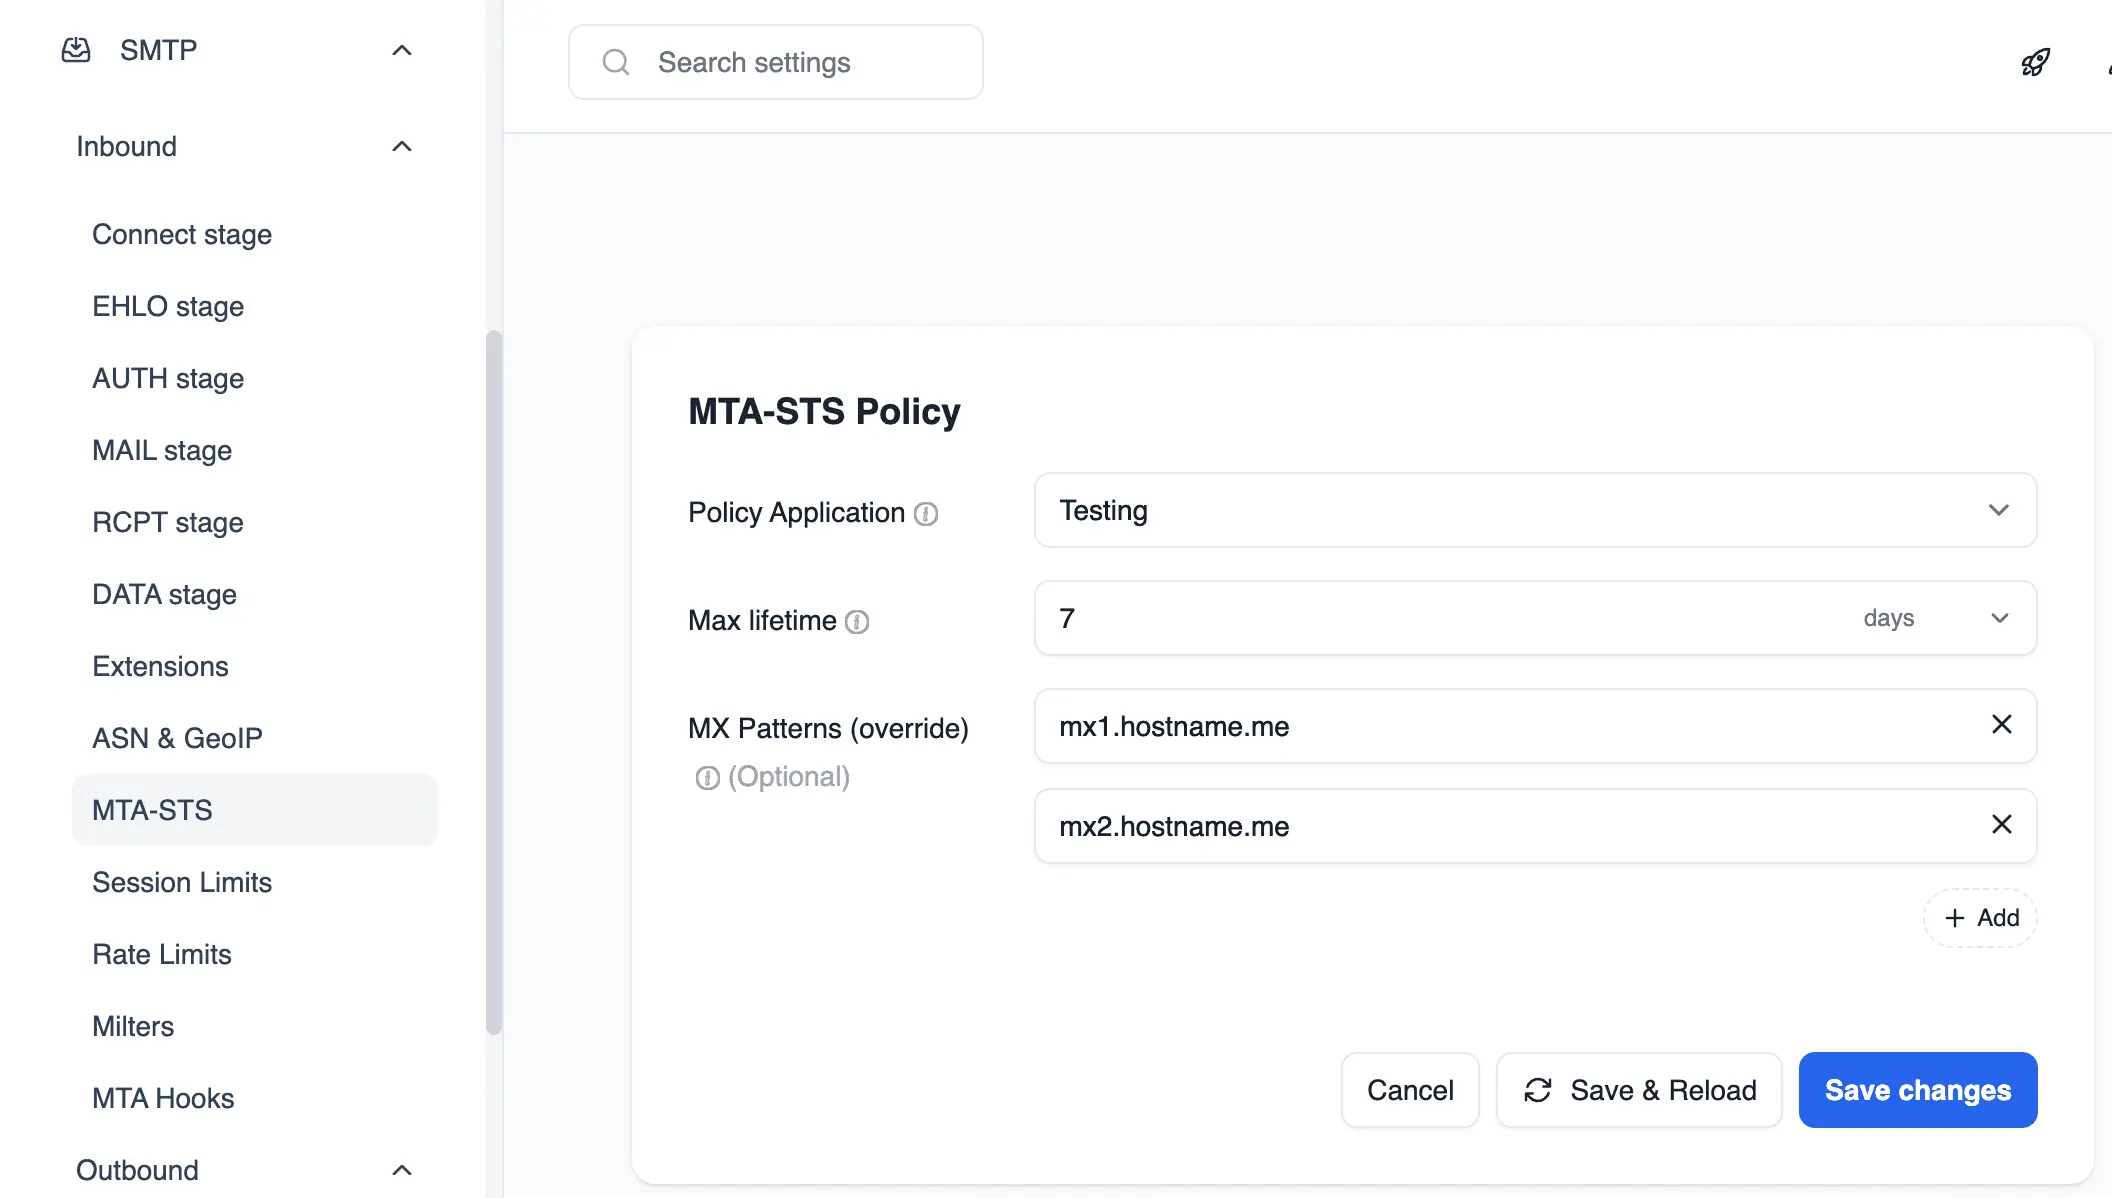
Task: Open the Session Limits settings
Action: (182, 882)
